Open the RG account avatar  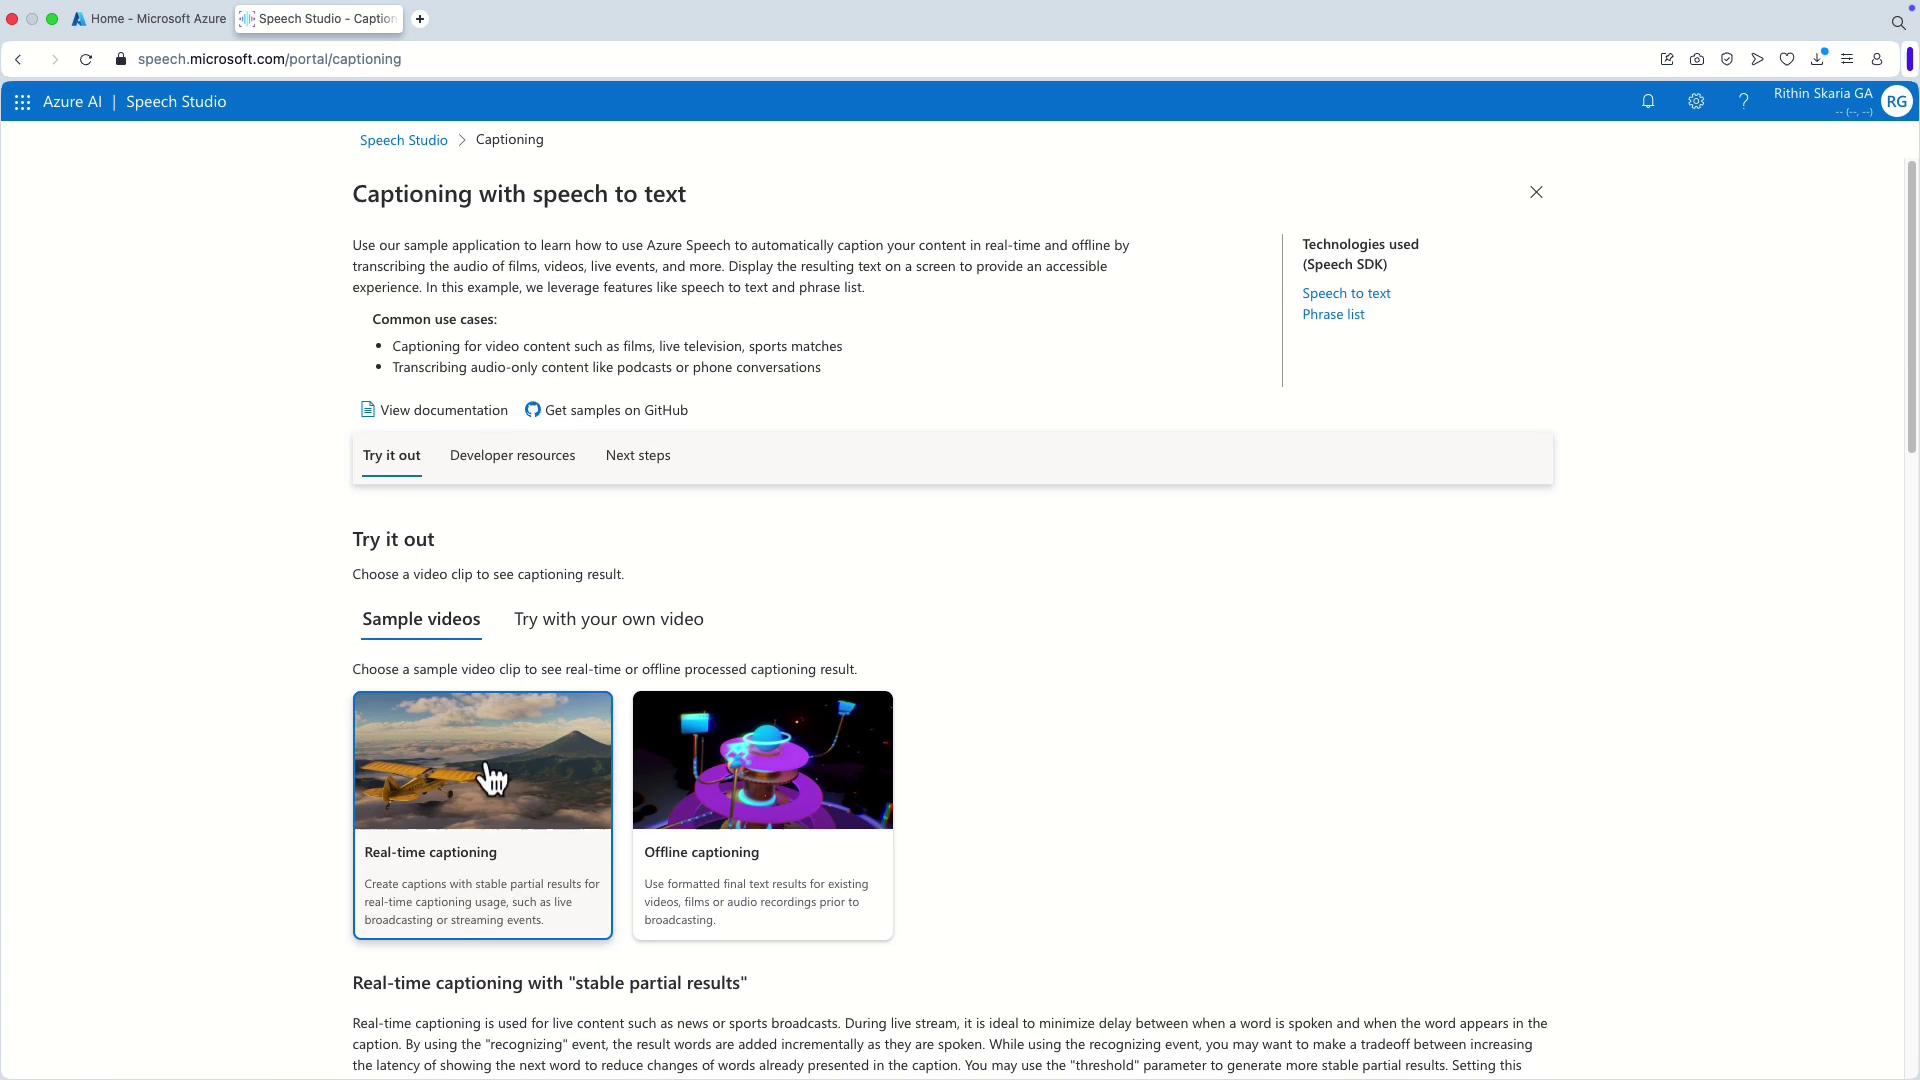coord(1896,102)
